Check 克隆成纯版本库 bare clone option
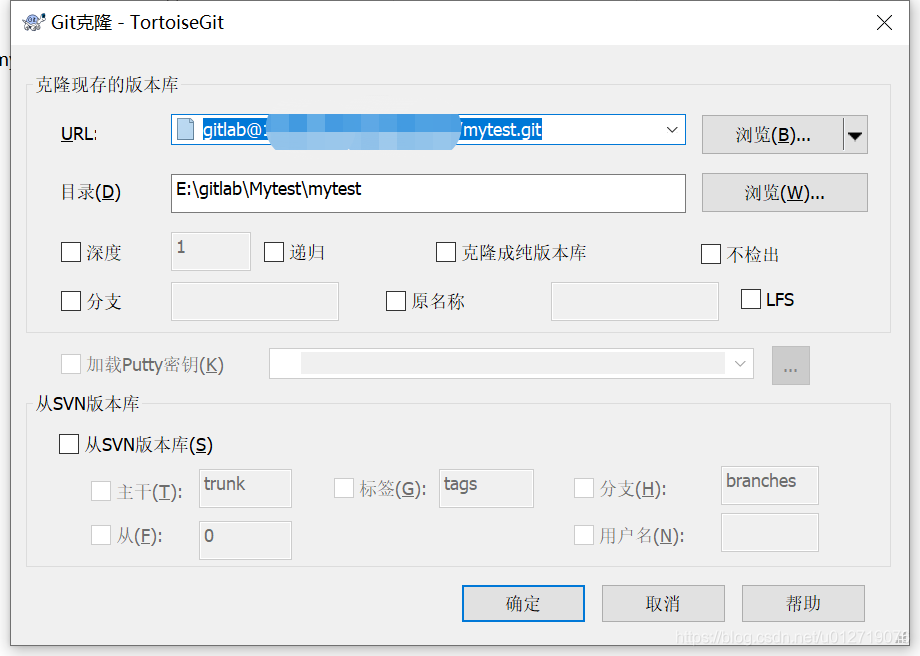This screenshot has width=920, height=656. coord(446,252)
